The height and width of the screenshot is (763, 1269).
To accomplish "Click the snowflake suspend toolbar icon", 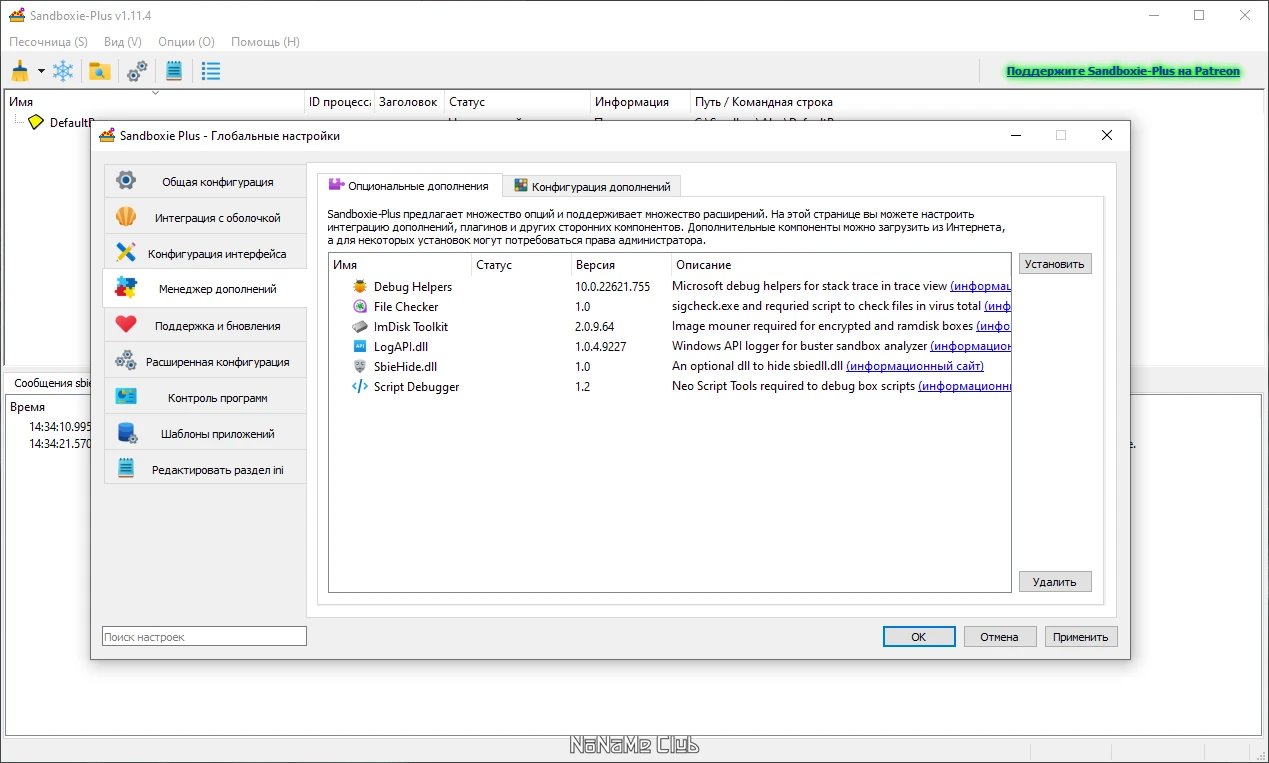I will (x=63, y=71).
